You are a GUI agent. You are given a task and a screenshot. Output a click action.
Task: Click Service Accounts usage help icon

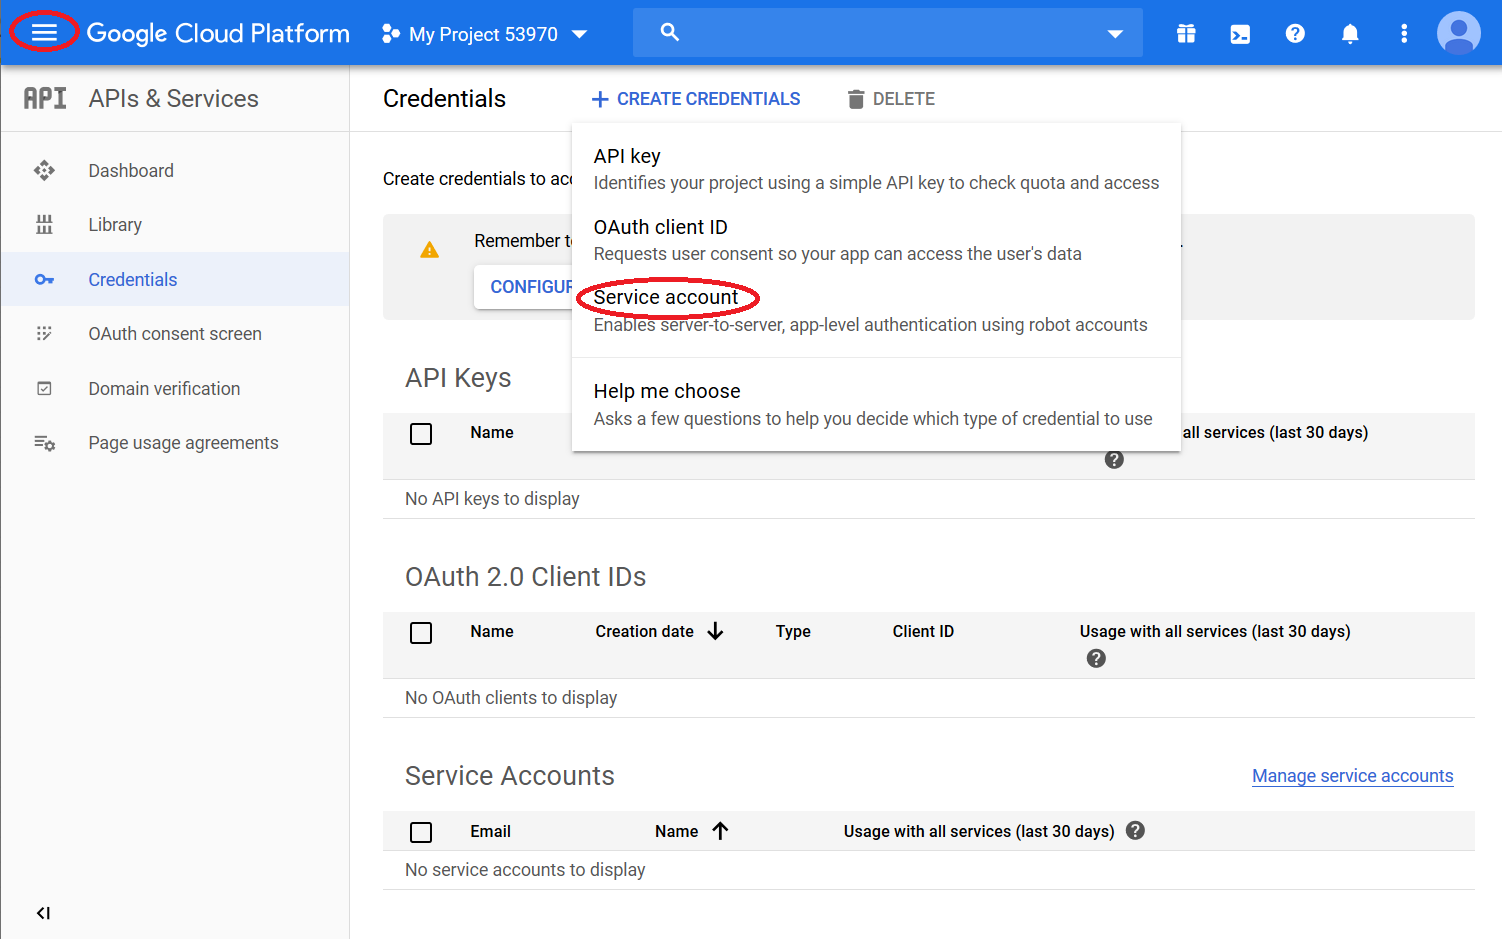pos(1135,831)
